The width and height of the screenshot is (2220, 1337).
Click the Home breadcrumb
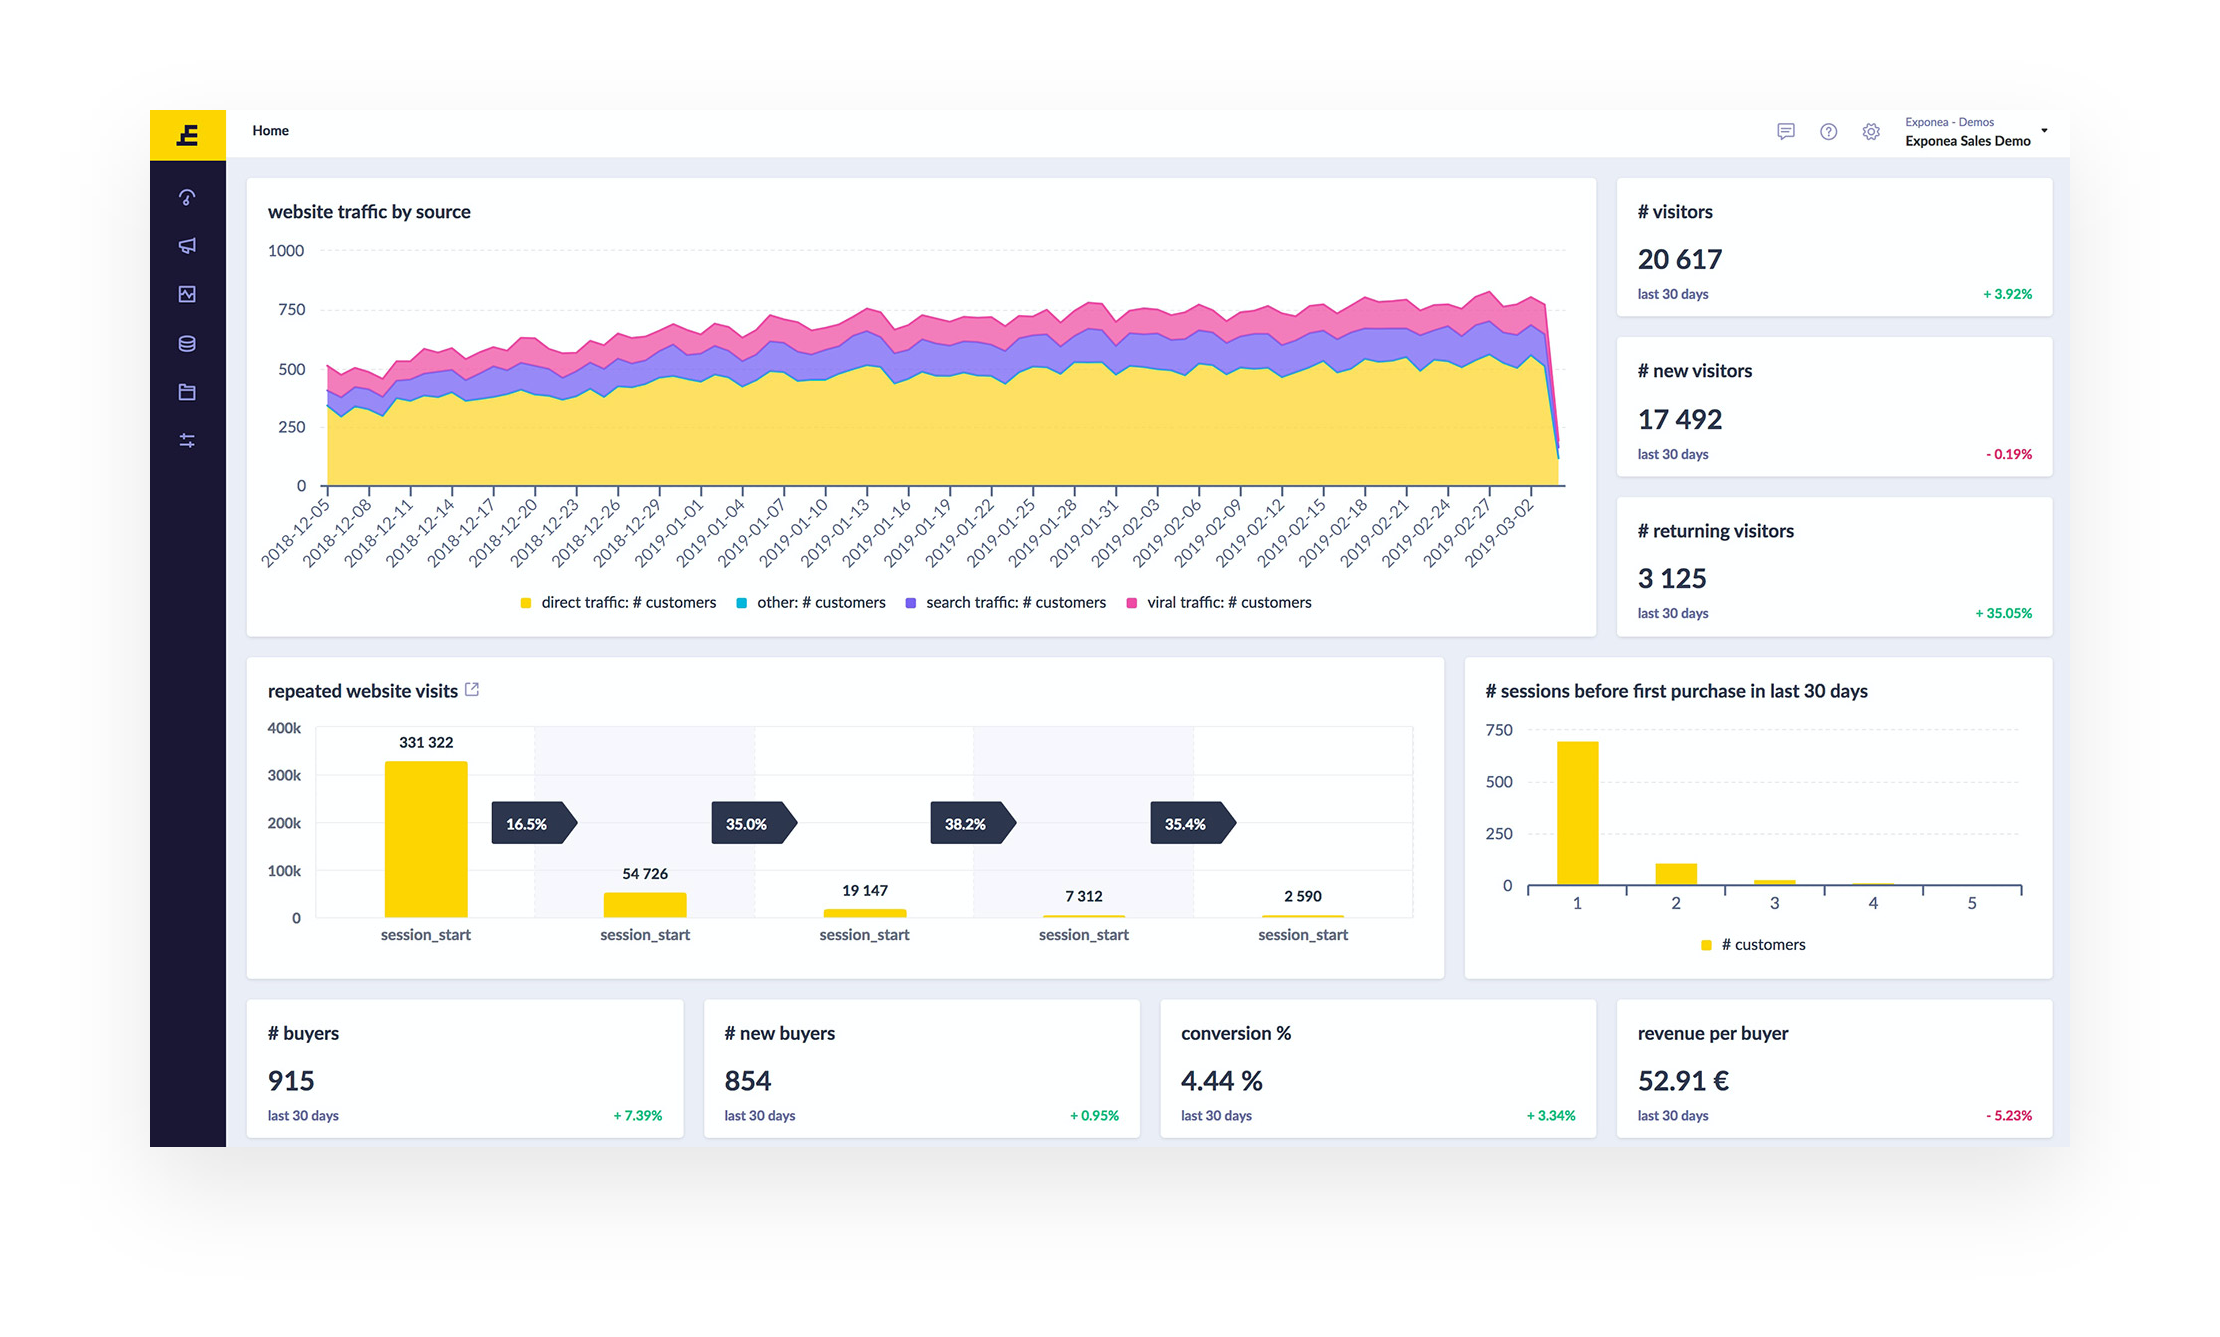(x=270, y=130)
